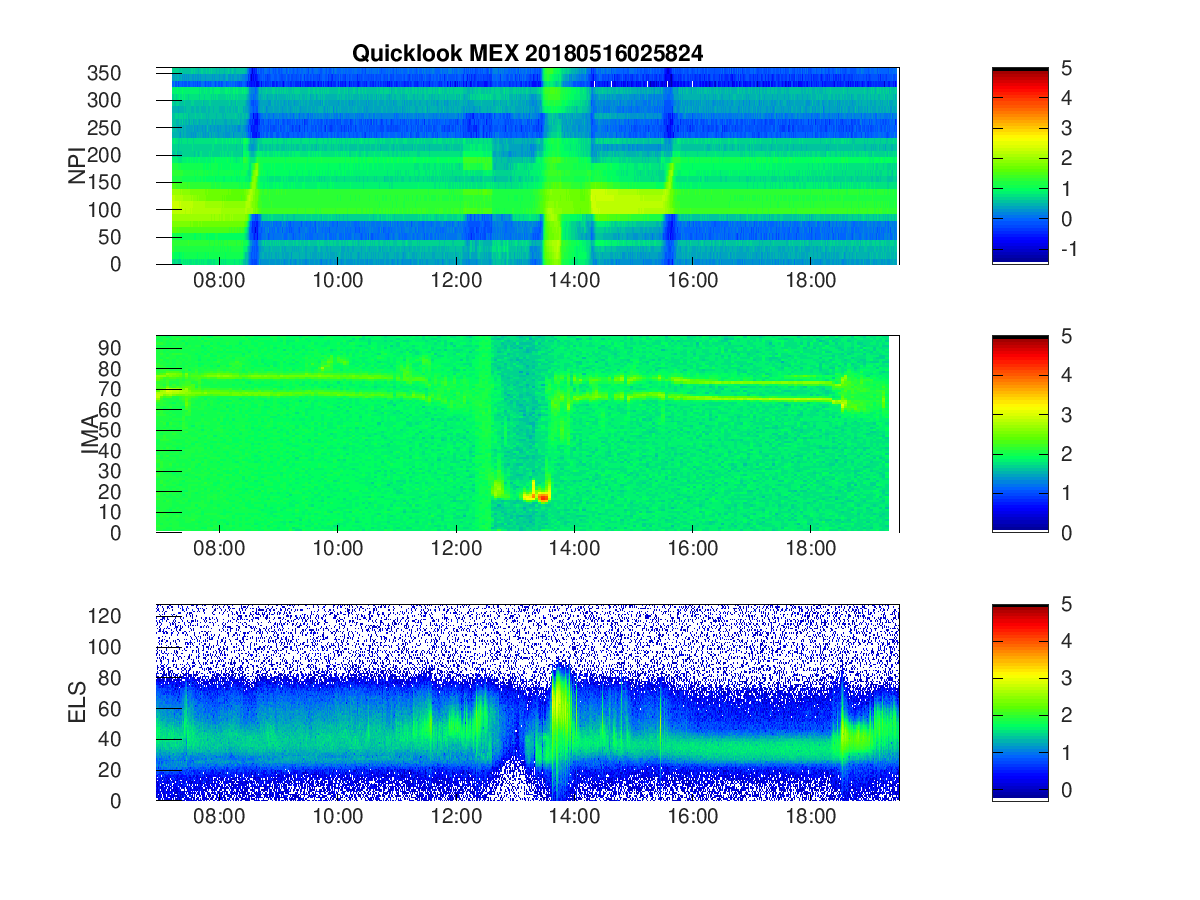1200x900 pixels.
Task: Click the red hotspot in the IMA plot
Action: tap(543, 496)
